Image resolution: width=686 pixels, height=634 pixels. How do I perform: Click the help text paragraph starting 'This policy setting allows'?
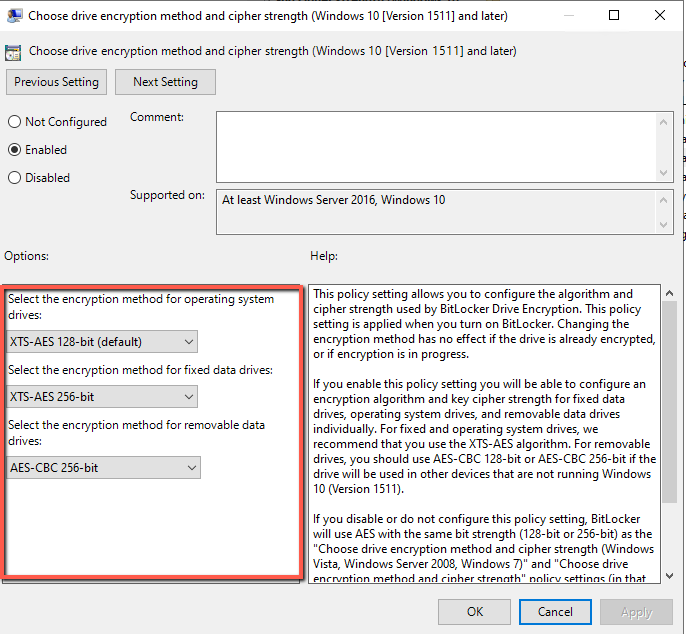484,324
